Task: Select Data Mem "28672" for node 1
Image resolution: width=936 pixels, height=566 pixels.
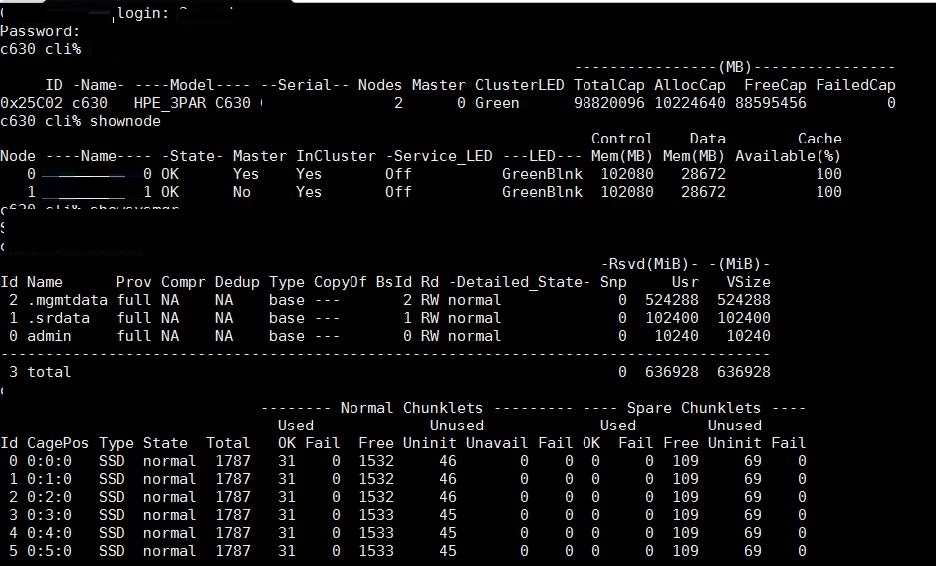Action: tap(703, 192)
